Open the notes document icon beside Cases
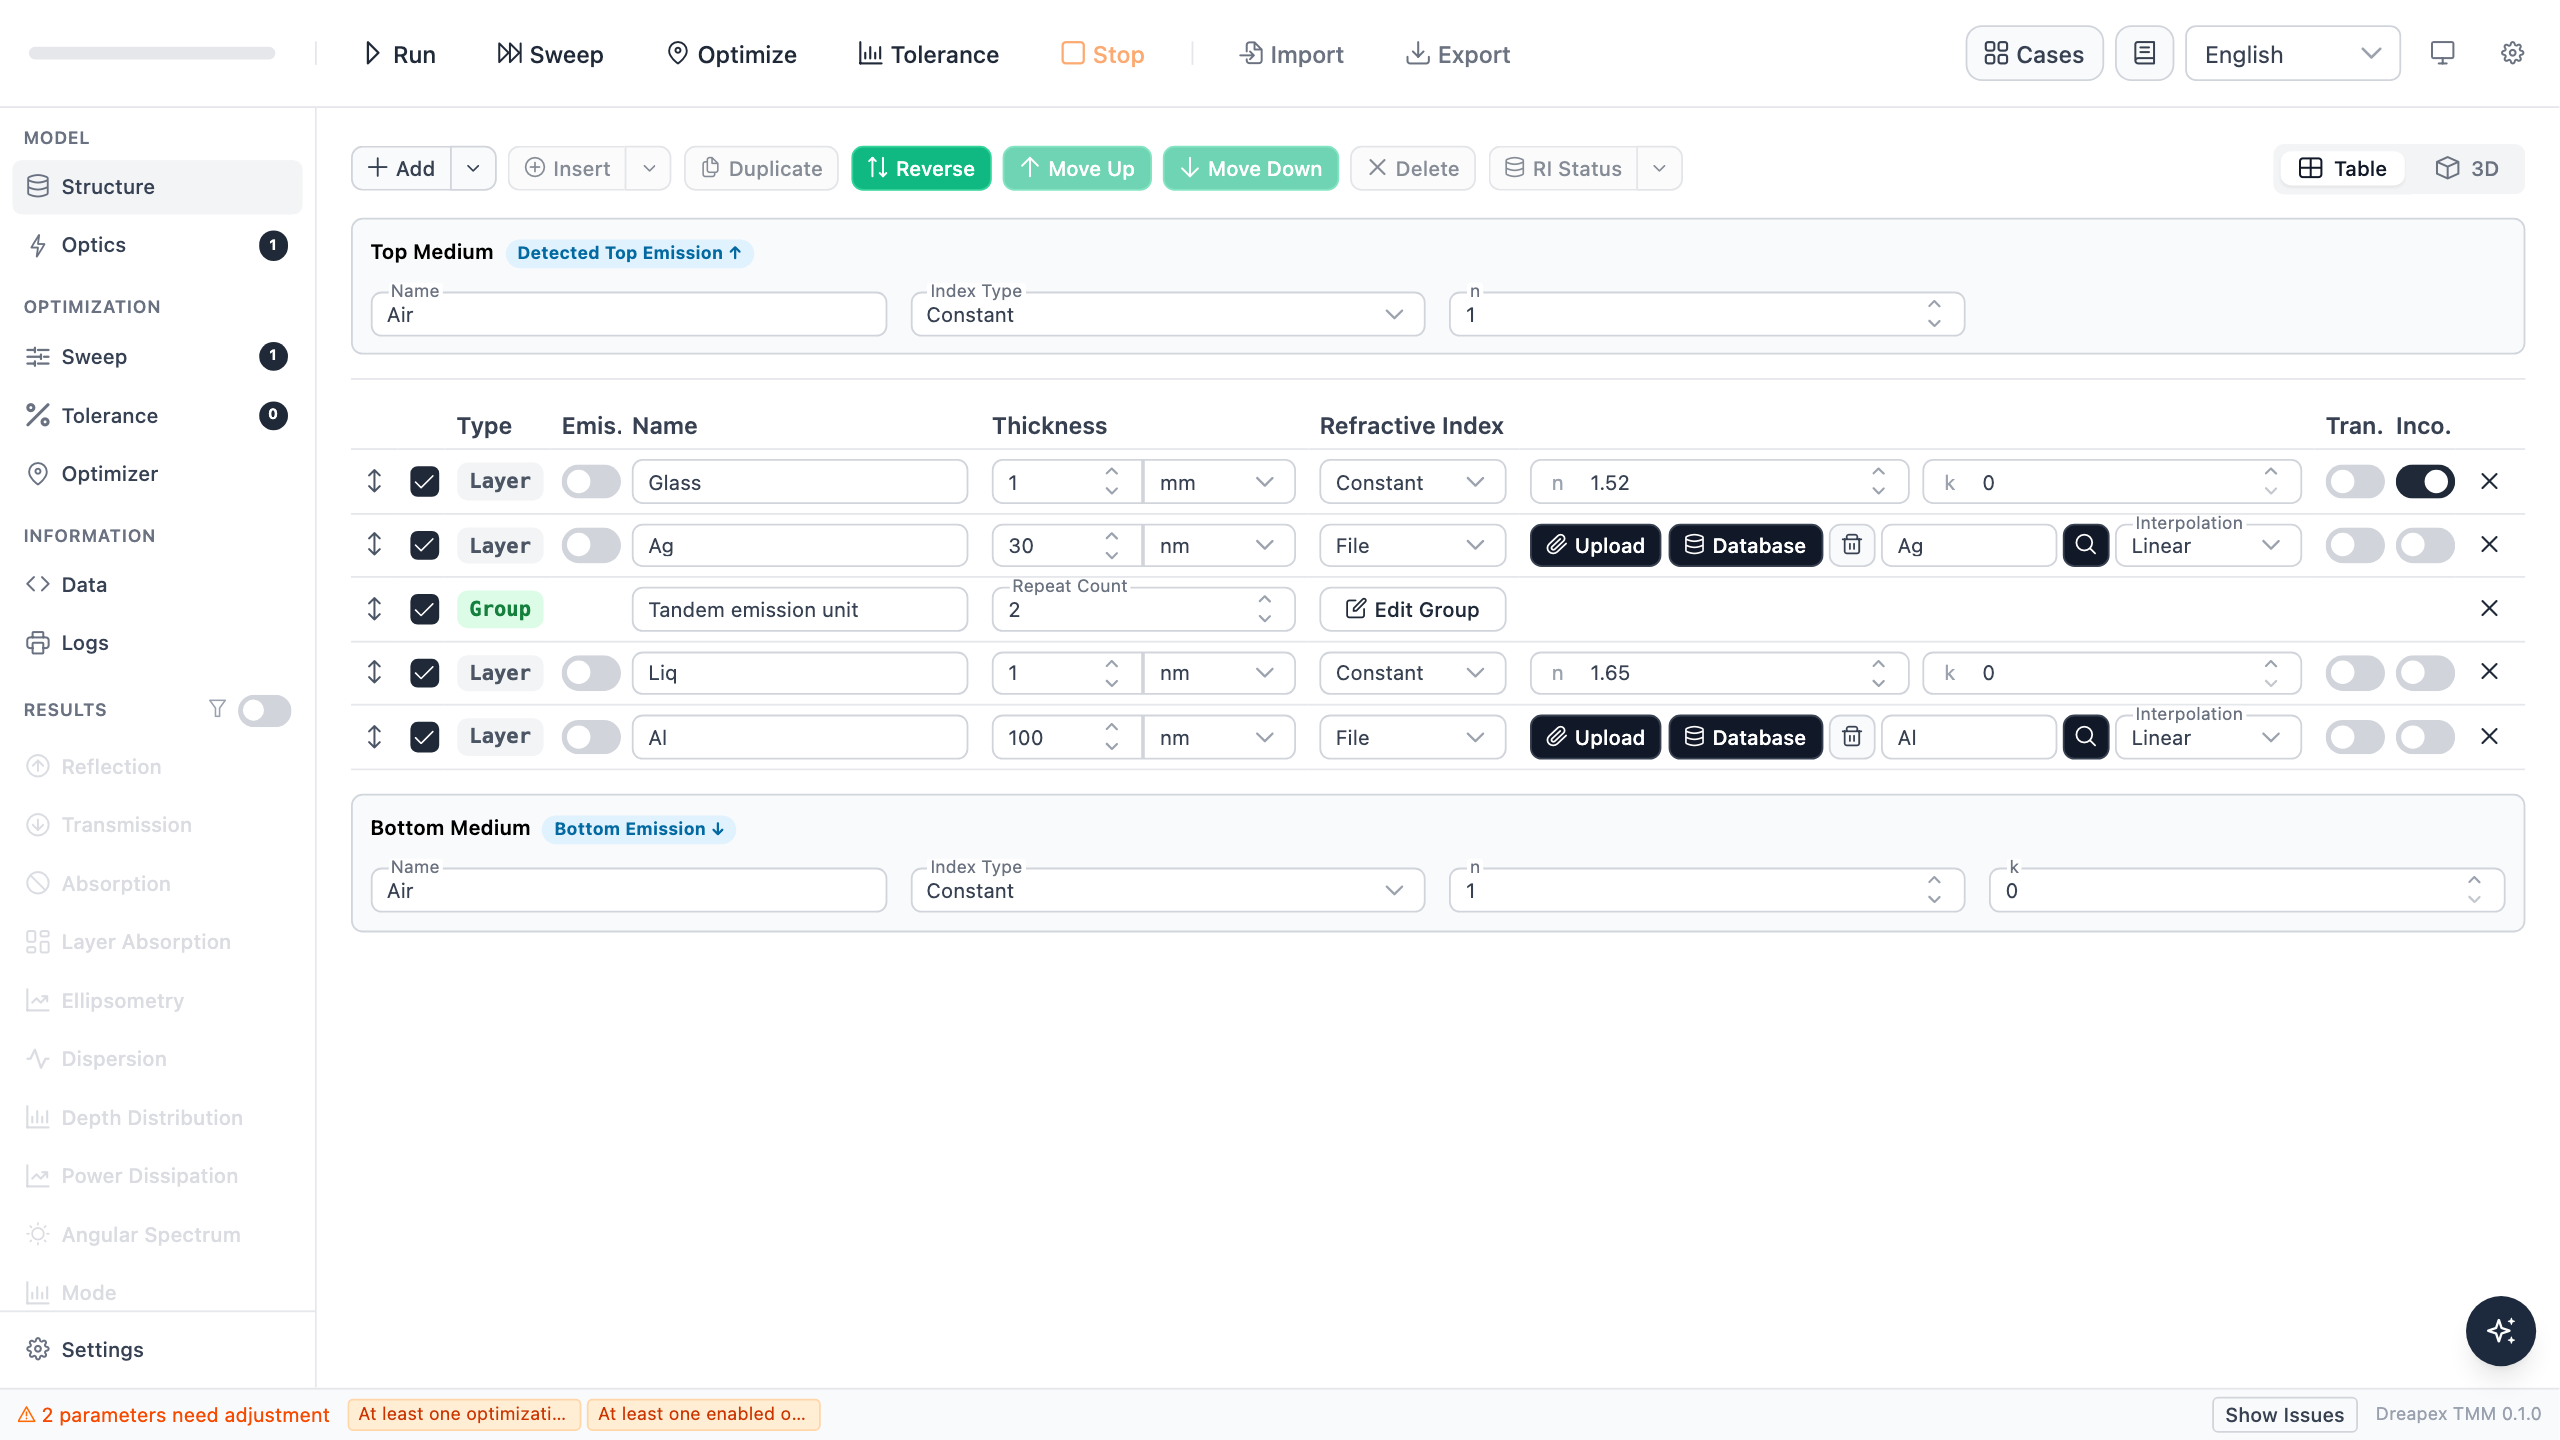Screen dimensions: 2560x1440 pos(2144,53)
